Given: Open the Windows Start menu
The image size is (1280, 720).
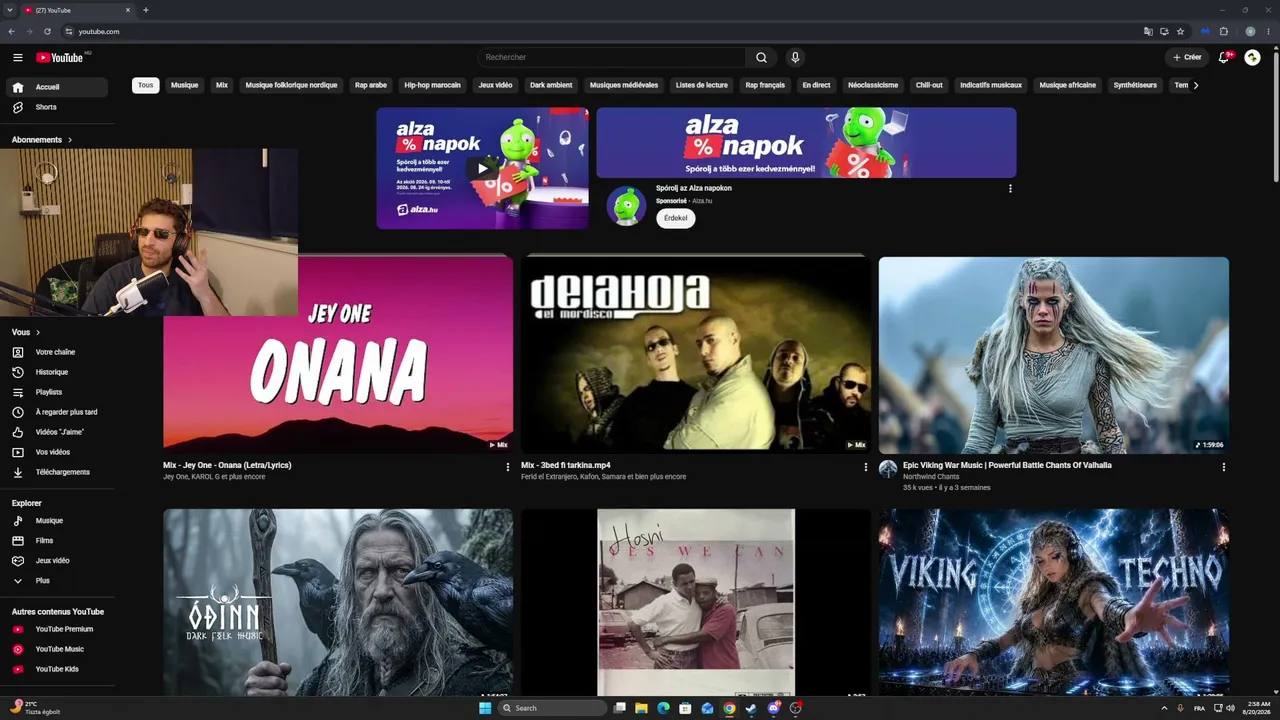Looking at the screenshot, I should tap(485, 708).
